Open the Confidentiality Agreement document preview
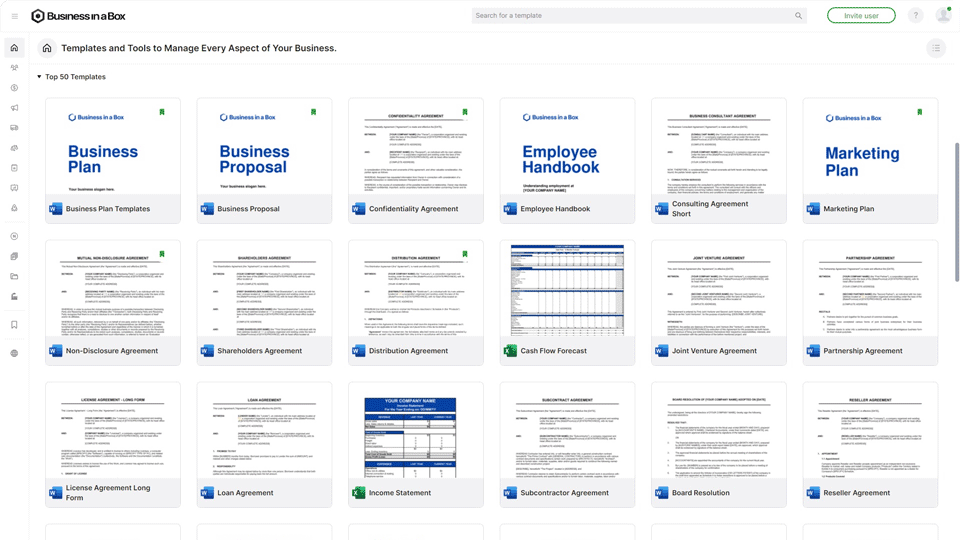The image size is (960, 540). coord(416,147)
